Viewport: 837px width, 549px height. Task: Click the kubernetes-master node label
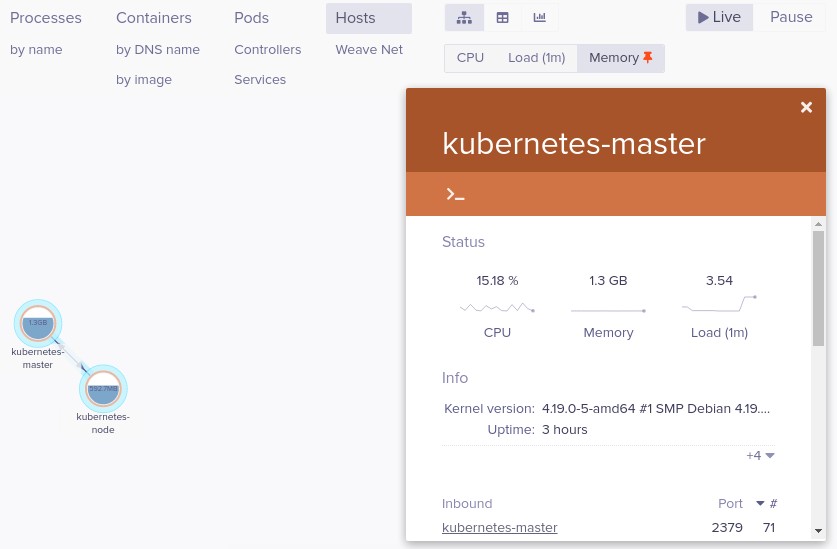tap(37, 358)
